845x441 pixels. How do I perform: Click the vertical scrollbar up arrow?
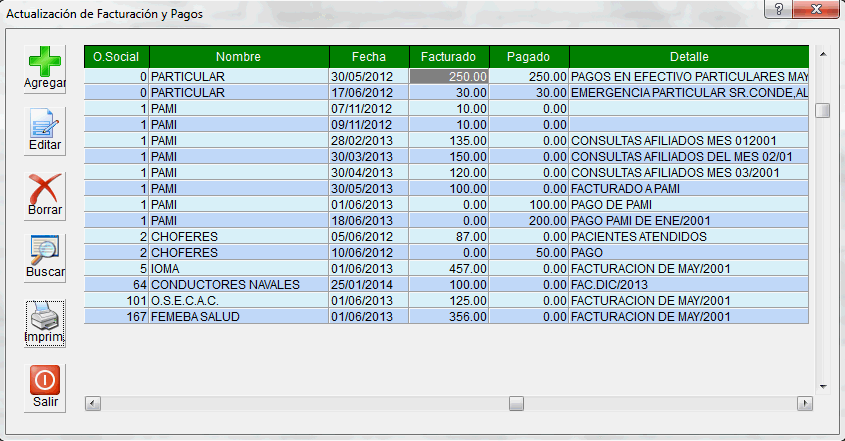click(x=822, y=54)
